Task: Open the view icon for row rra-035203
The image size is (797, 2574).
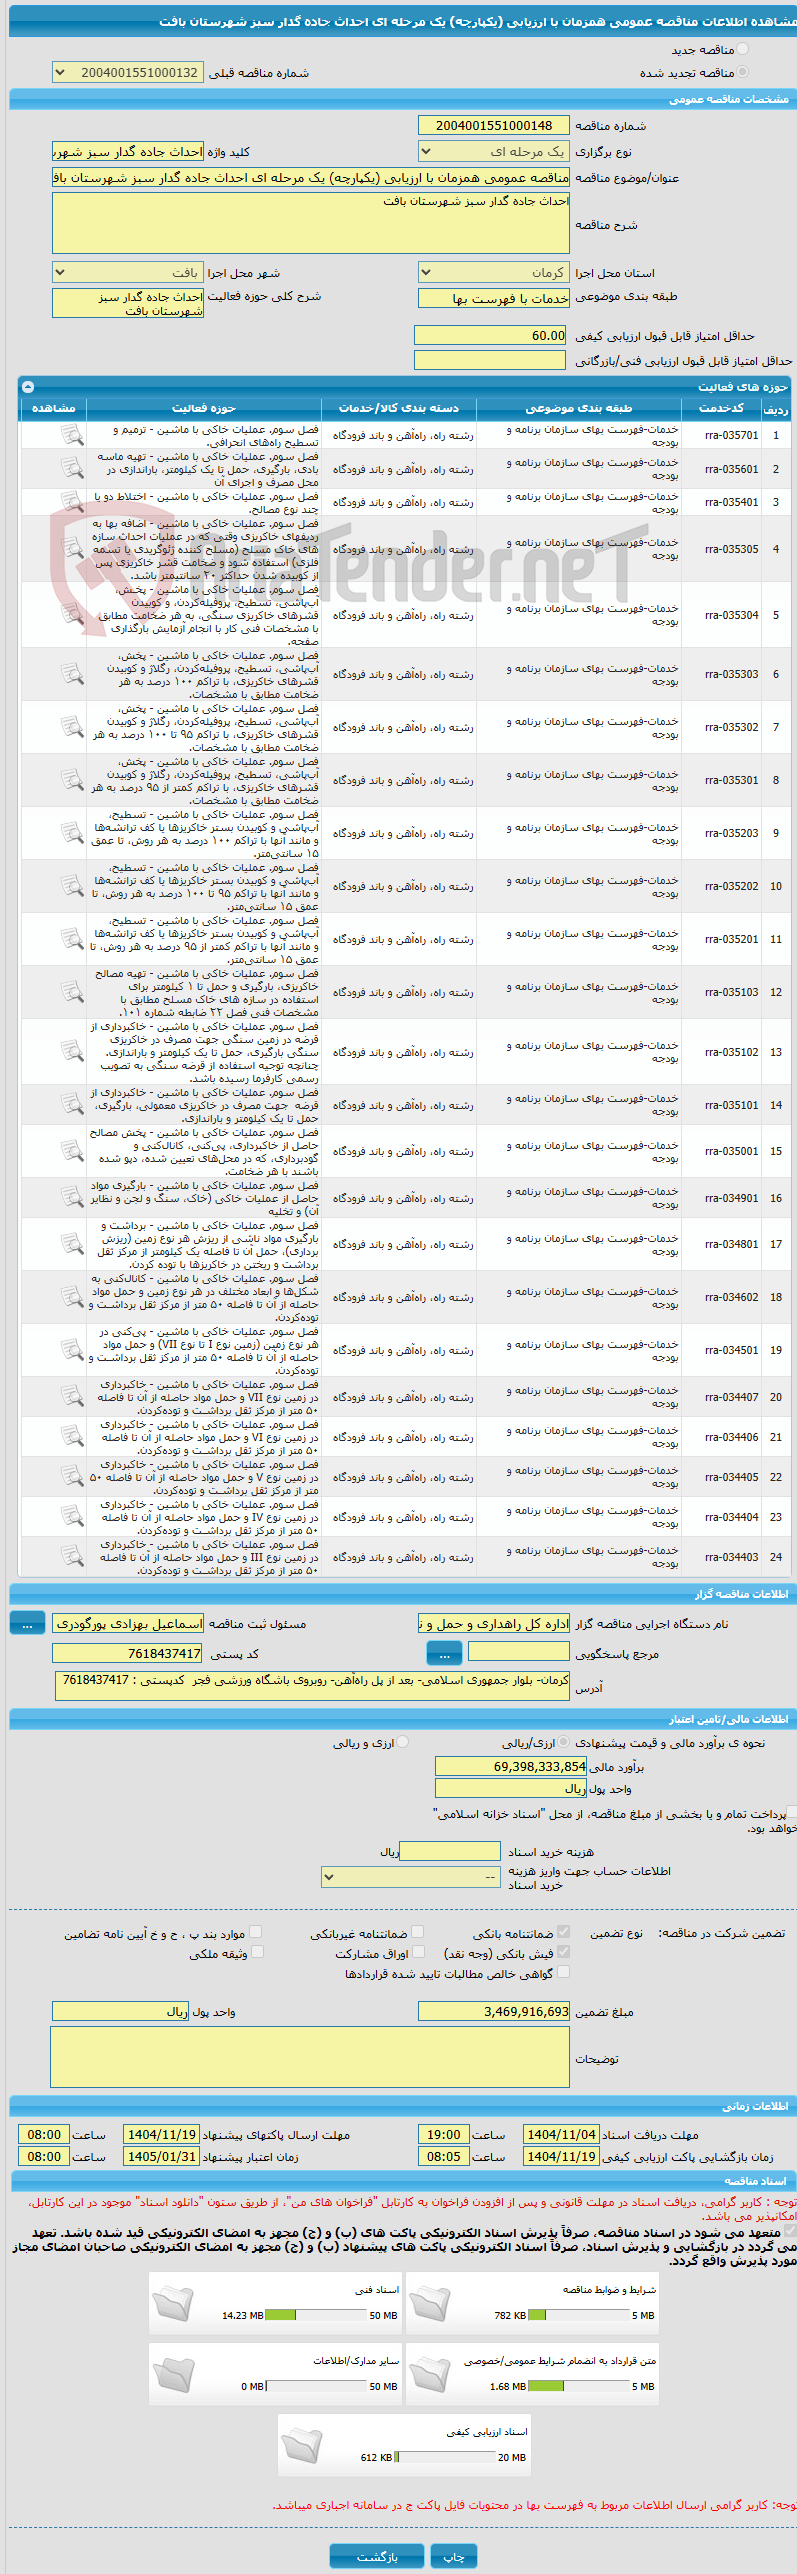Action: coord(72,833)
